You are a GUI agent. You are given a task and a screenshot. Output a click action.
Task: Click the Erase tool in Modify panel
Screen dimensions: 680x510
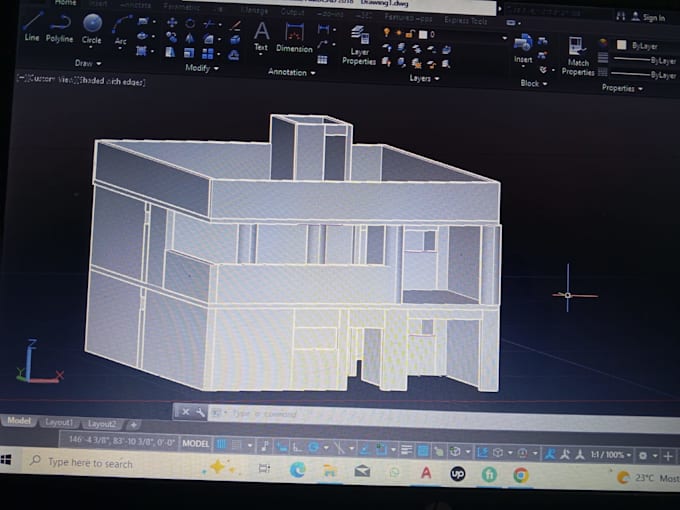(x=235, y=25)
